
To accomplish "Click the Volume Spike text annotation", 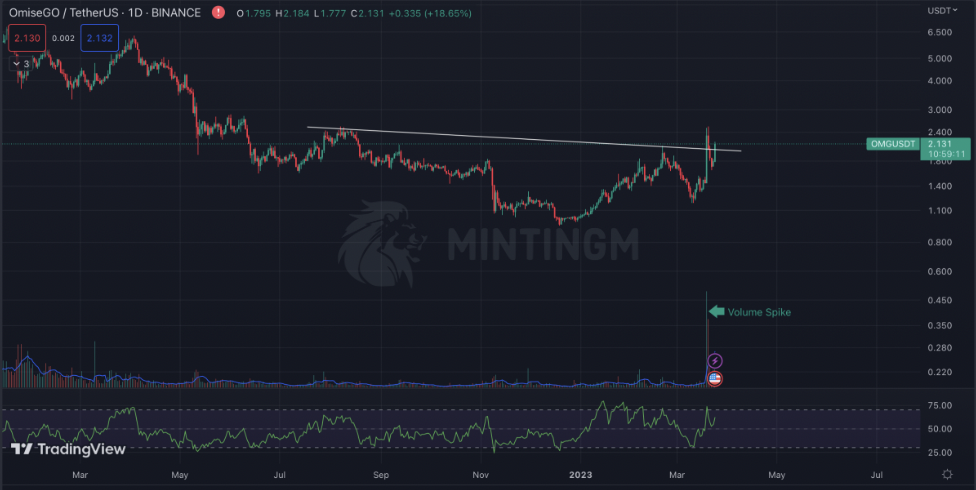I will coord(759,312).
